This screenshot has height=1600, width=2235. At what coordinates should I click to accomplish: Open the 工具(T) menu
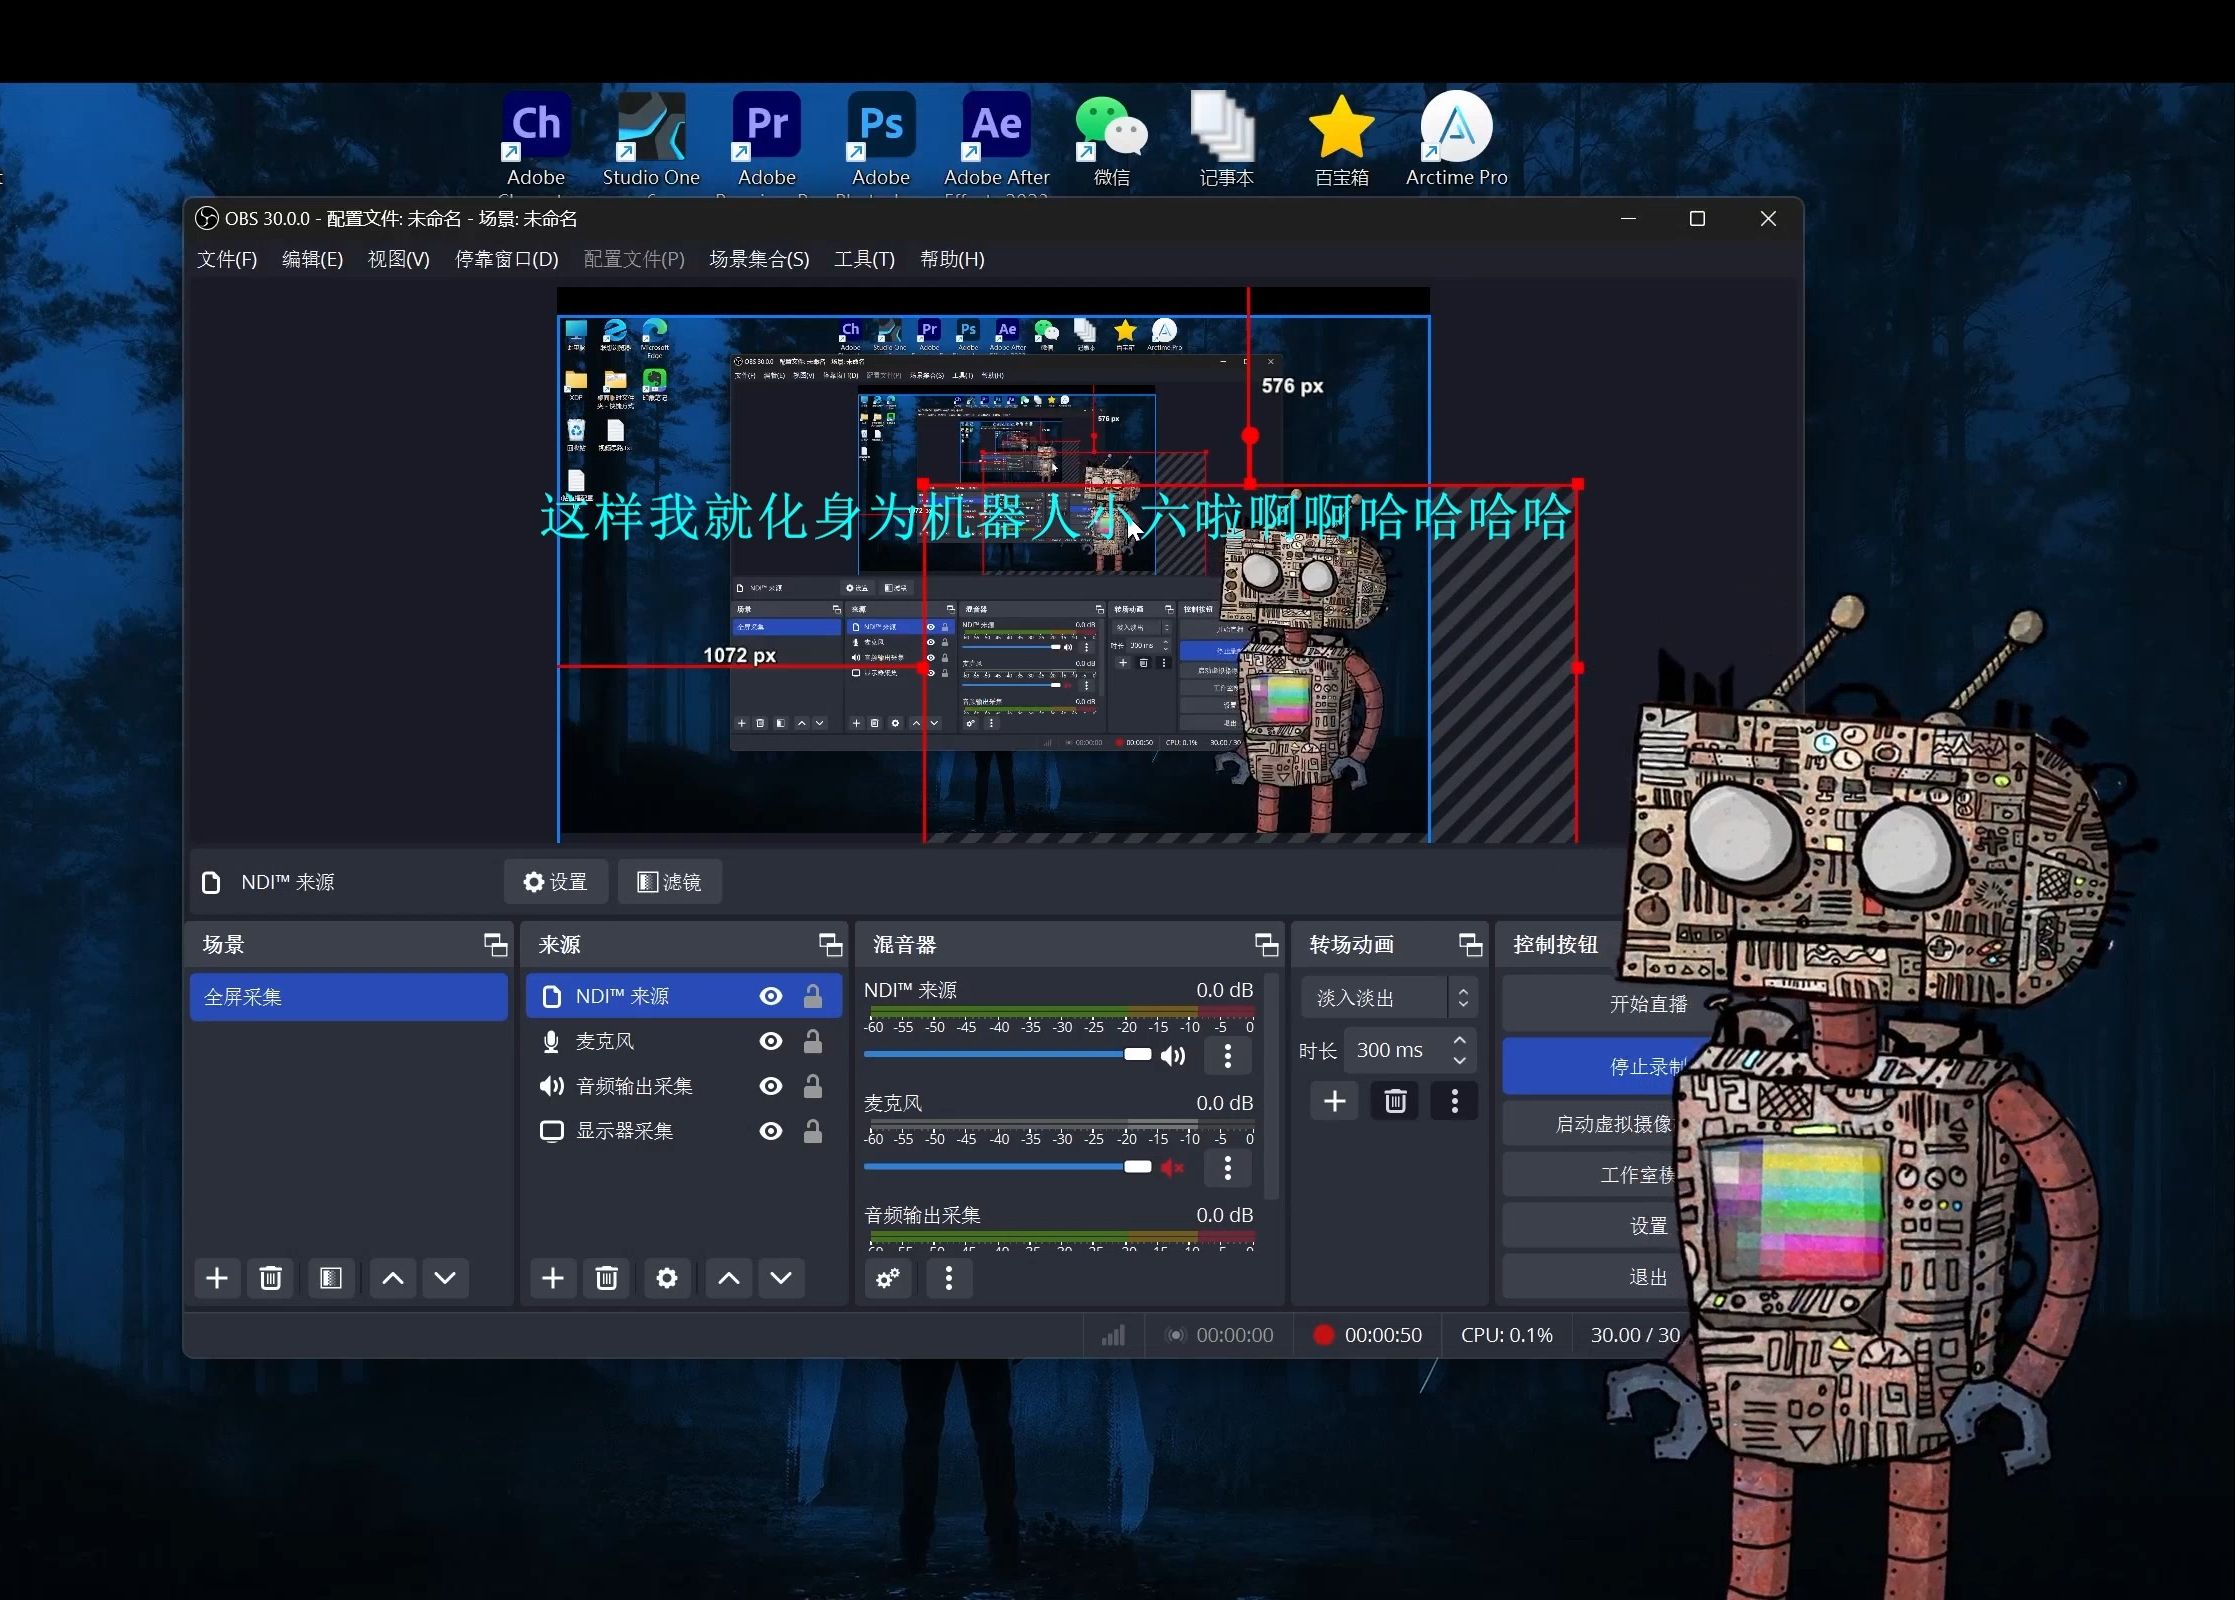point(864,259)
